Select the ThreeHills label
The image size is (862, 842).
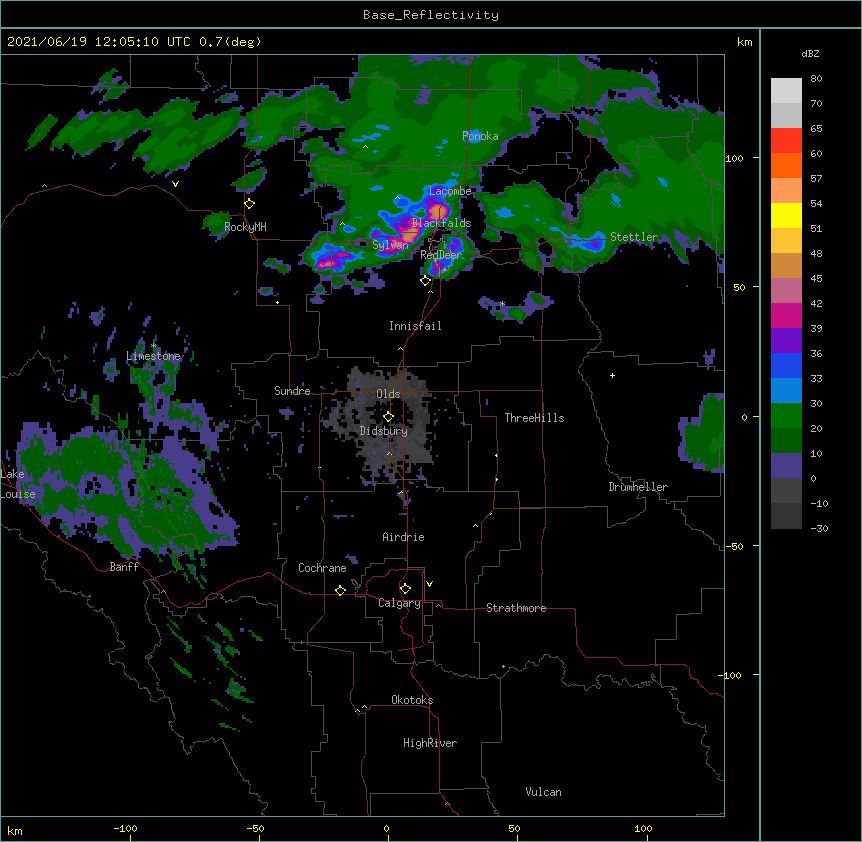(534, 418)
